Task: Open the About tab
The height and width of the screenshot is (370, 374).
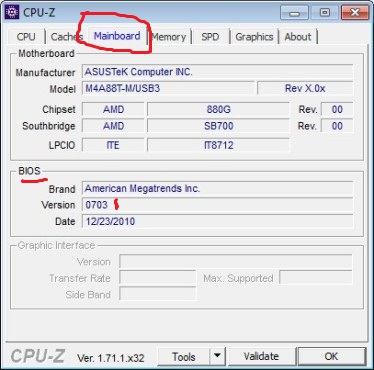Action: point(298,37)
